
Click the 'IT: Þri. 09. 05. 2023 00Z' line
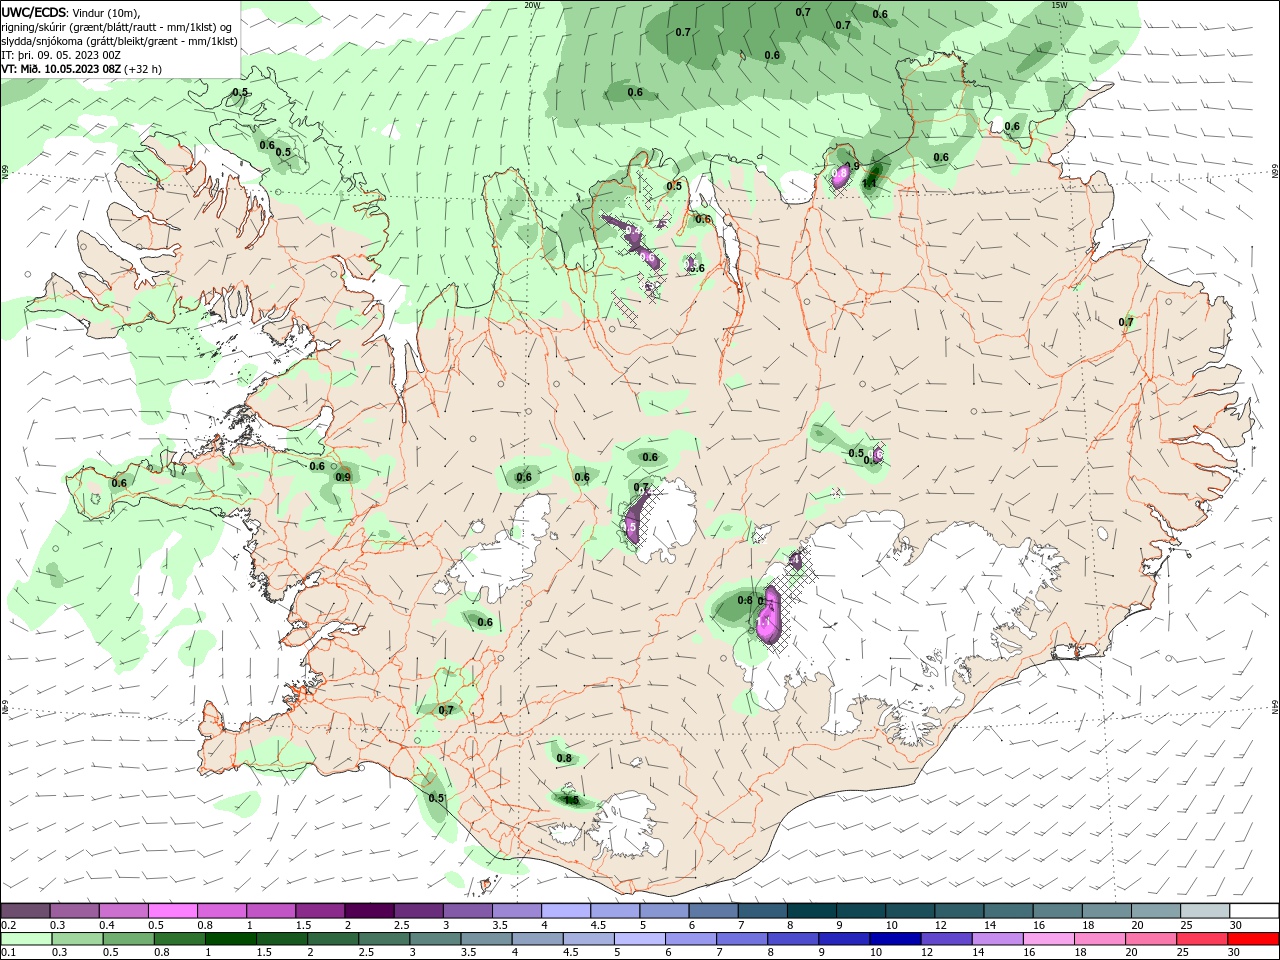click(x=61, y=55)
